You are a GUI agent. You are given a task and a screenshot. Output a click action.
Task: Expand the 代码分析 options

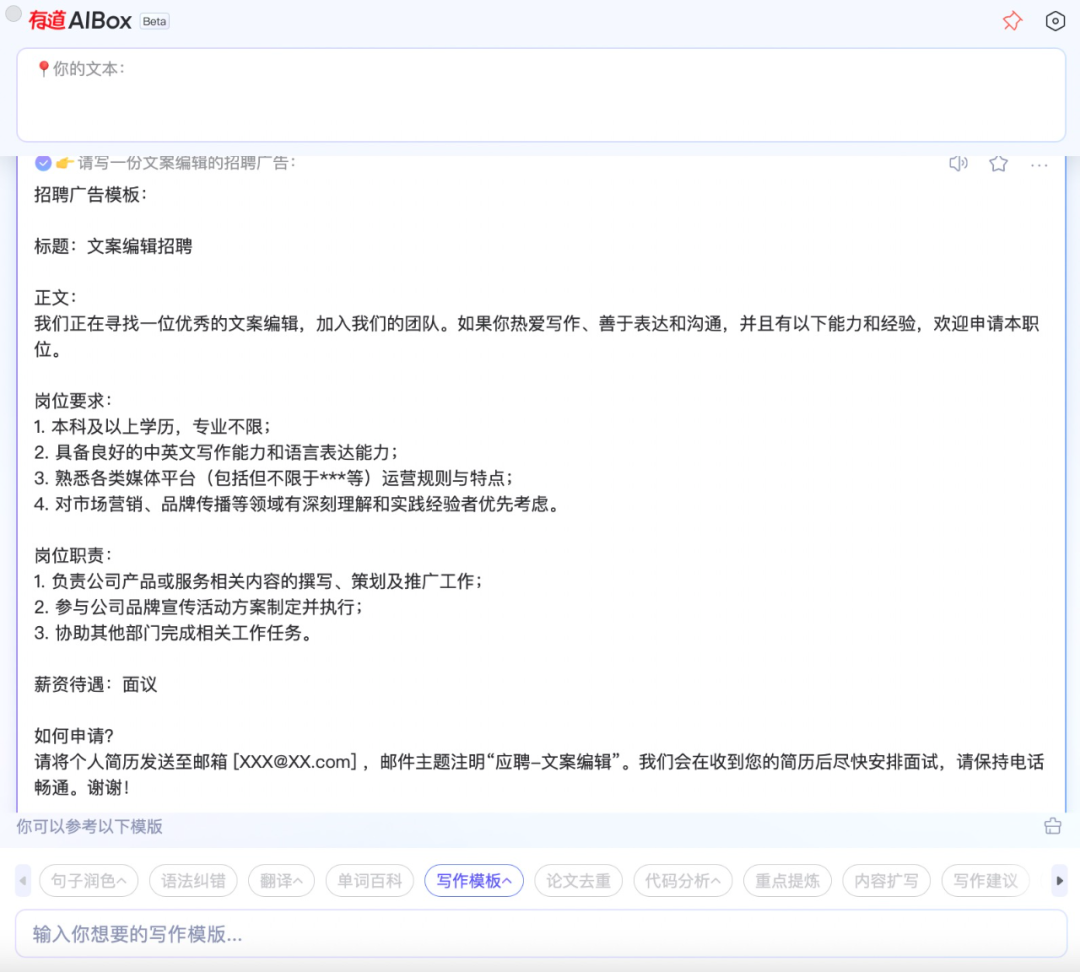(x=683, y=880)
